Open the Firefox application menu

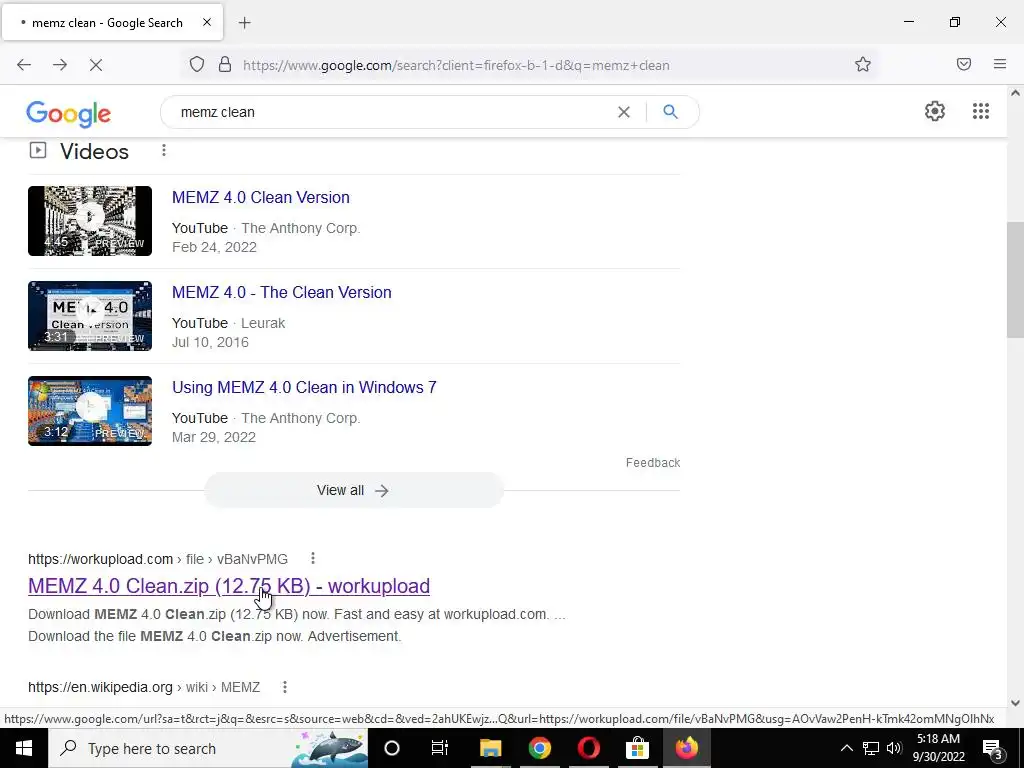1000,64
